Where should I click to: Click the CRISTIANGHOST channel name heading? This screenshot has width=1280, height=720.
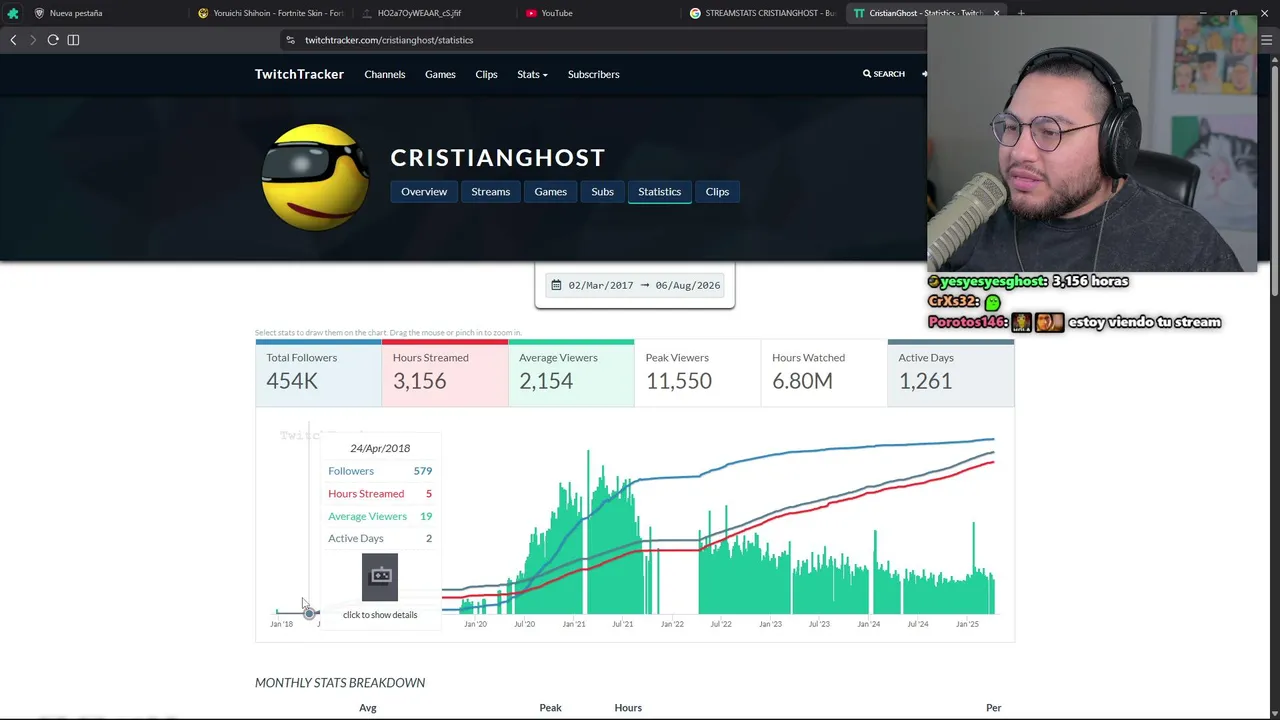click(498, 158)
